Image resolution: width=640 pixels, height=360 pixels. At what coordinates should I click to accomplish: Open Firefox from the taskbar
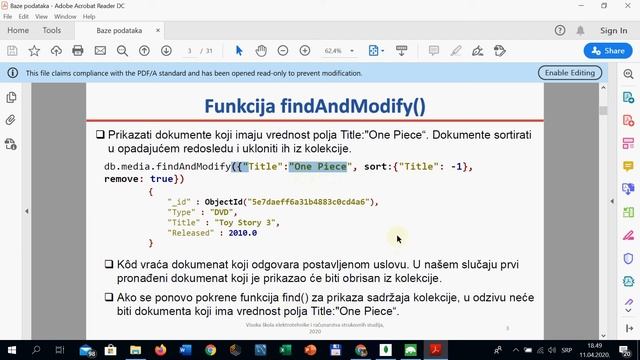[160, 350]
